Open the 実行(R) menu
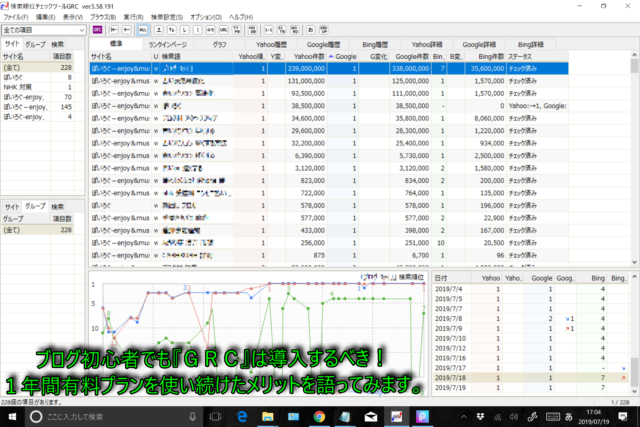This screenshot has height=427, width=640. [x=133, y=17]
